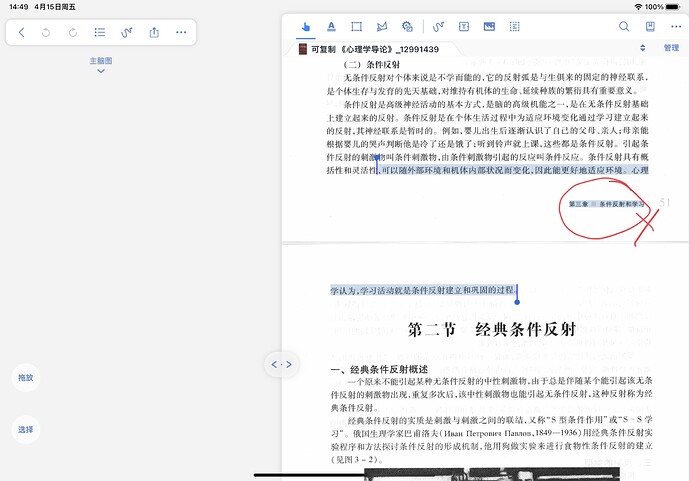Select the document handwriting squiggle tool
Screen dimensions: 689x481
pyautogui.click(x=438, y=27)
